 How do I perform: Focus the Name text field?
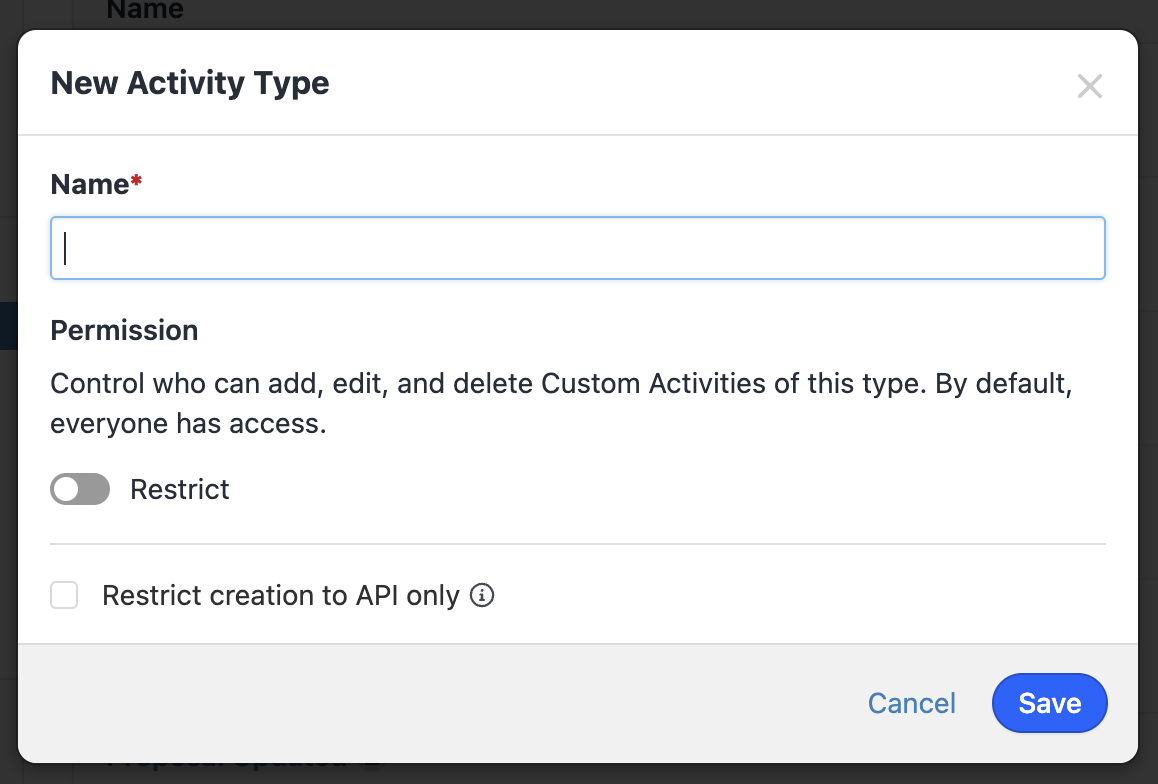coord(577,248)
